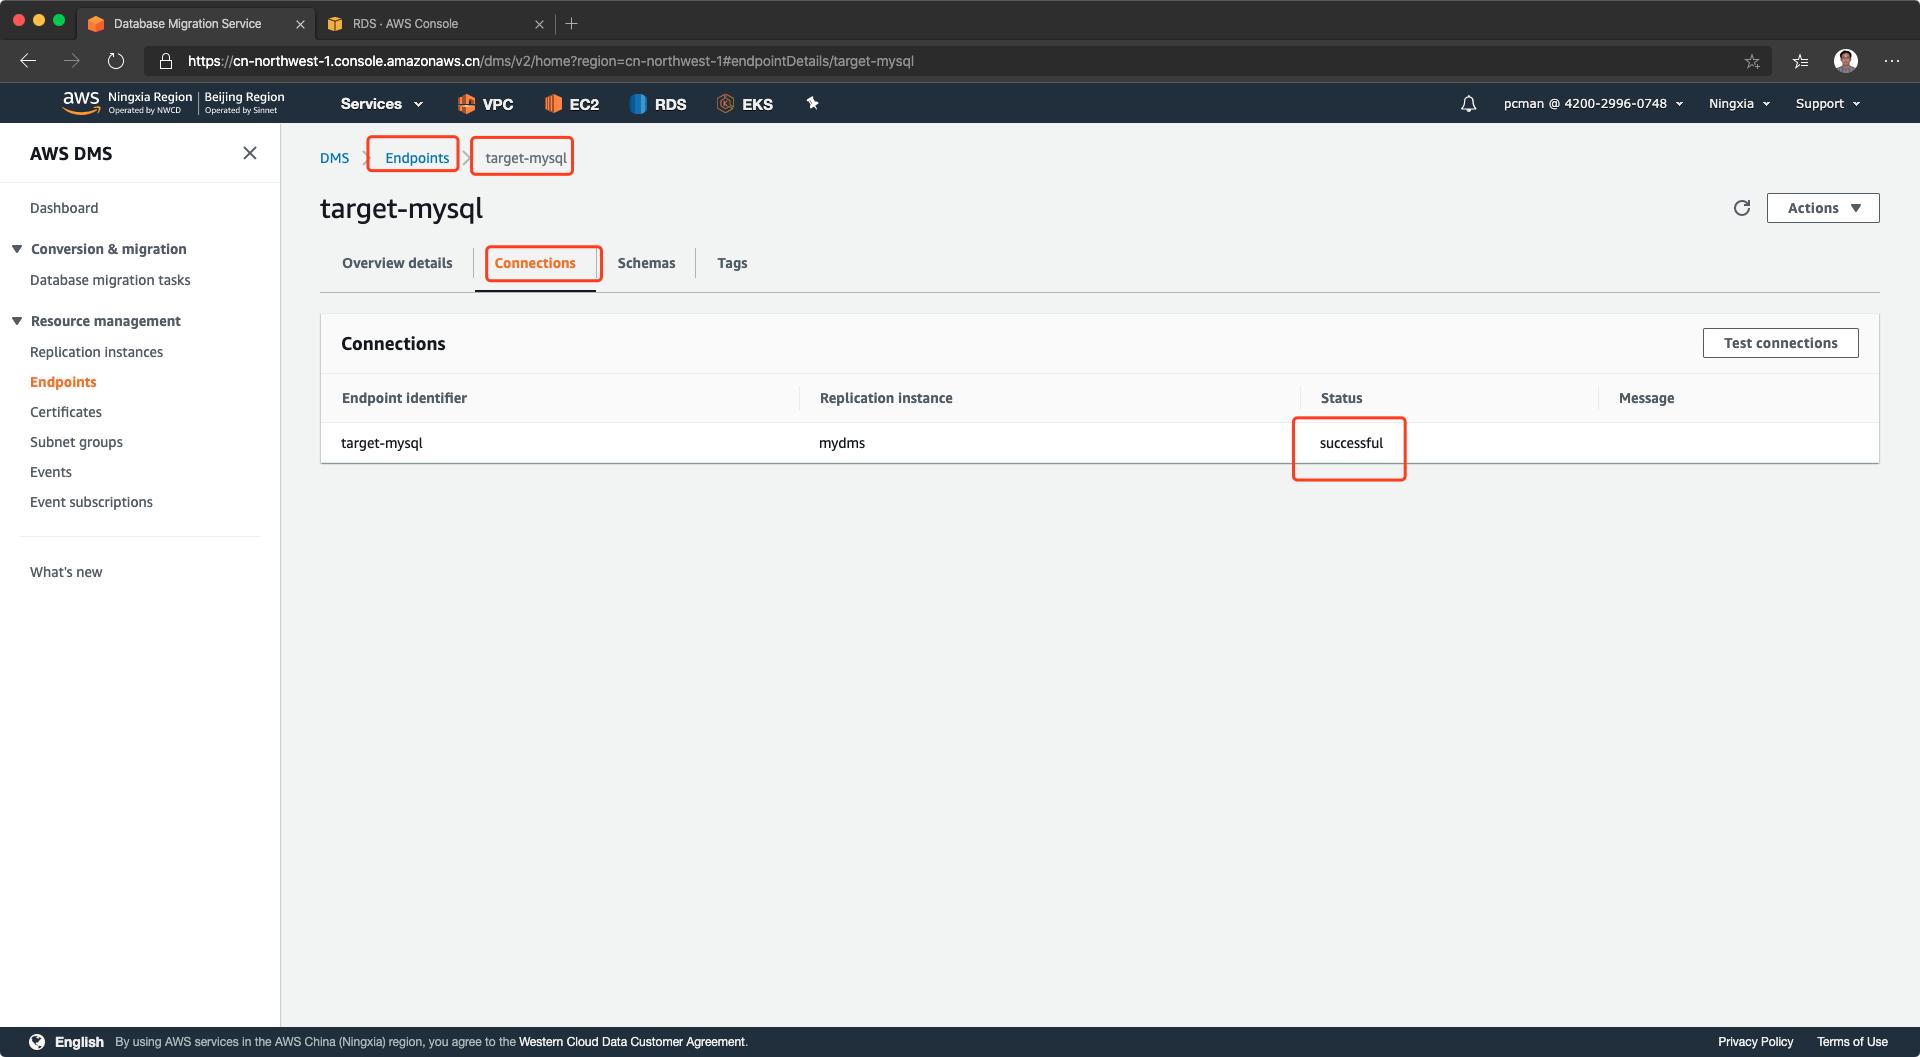This screenshot has width=1920, height=1057.
Task: Switch to the Overview details tab
Action: 397,263
